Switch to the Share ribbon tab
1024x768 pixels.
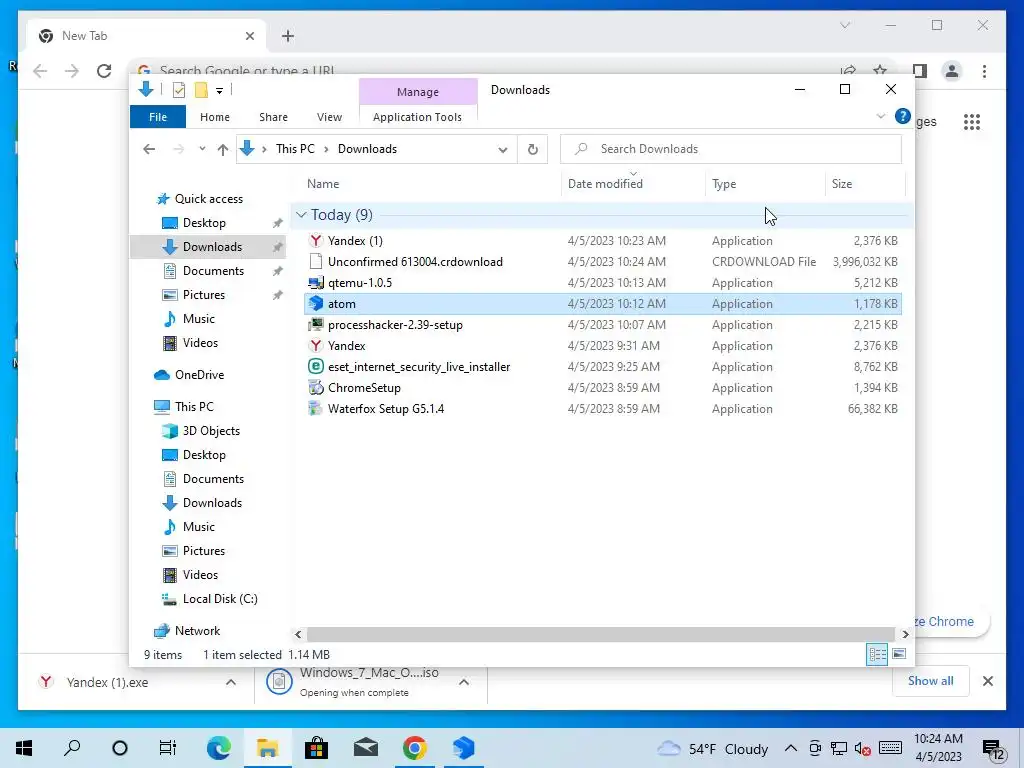[x=273, y=117]
